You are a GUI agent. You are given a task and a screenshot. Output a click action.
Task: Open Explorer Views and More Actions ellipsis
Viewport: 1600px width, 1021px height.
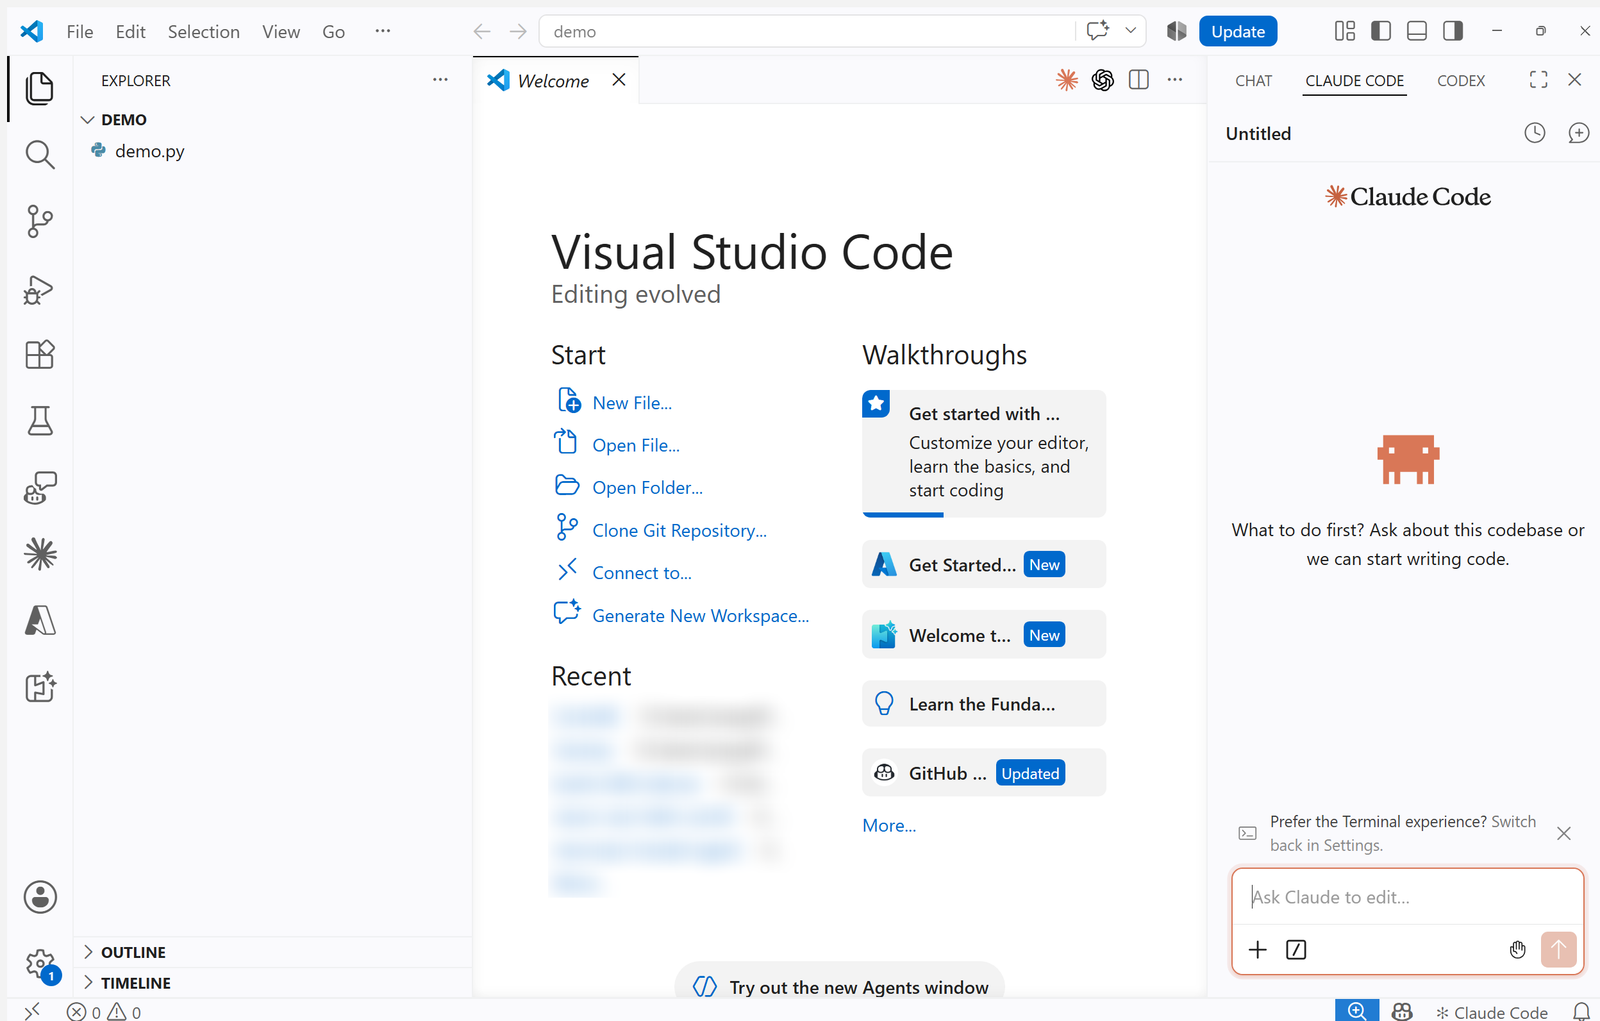(440, 80)
